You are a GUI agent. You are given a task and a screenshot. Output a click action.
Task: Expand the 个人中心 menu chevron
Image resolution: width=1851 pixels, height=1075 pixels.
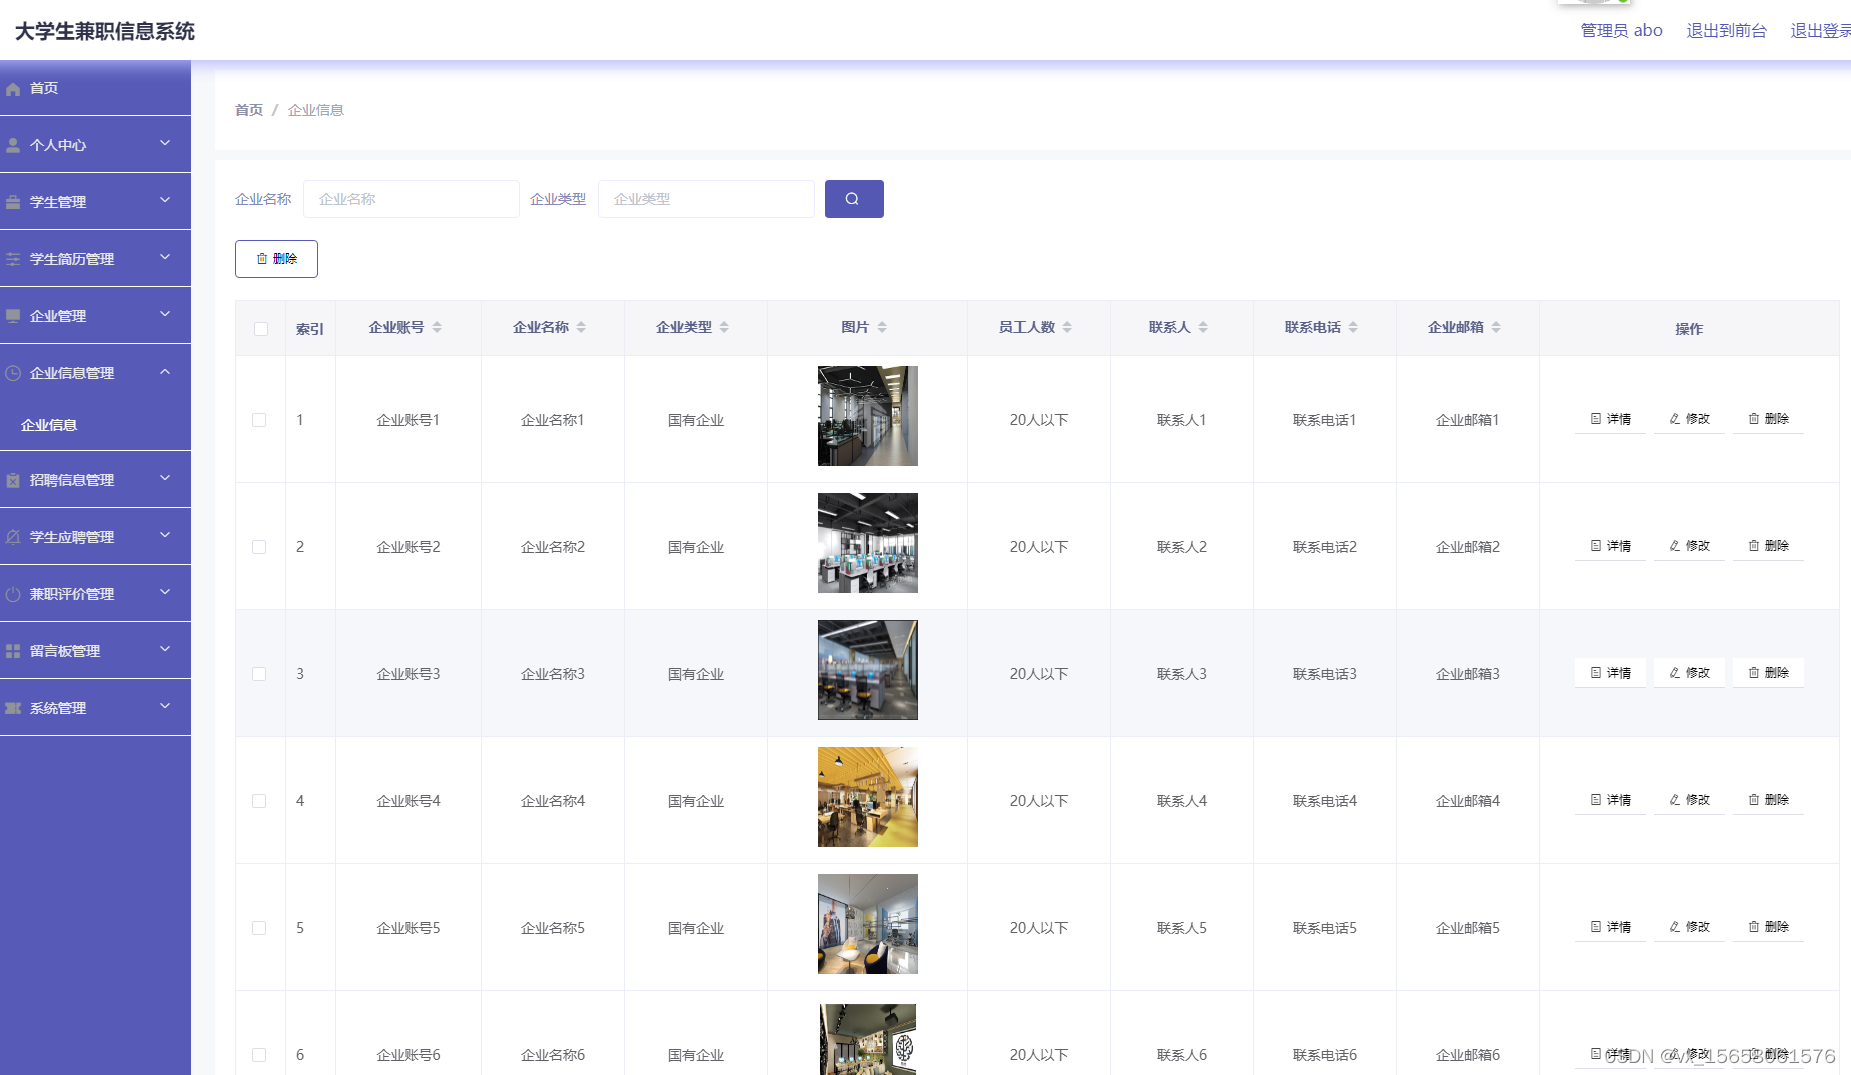click(x=165, y=143)
